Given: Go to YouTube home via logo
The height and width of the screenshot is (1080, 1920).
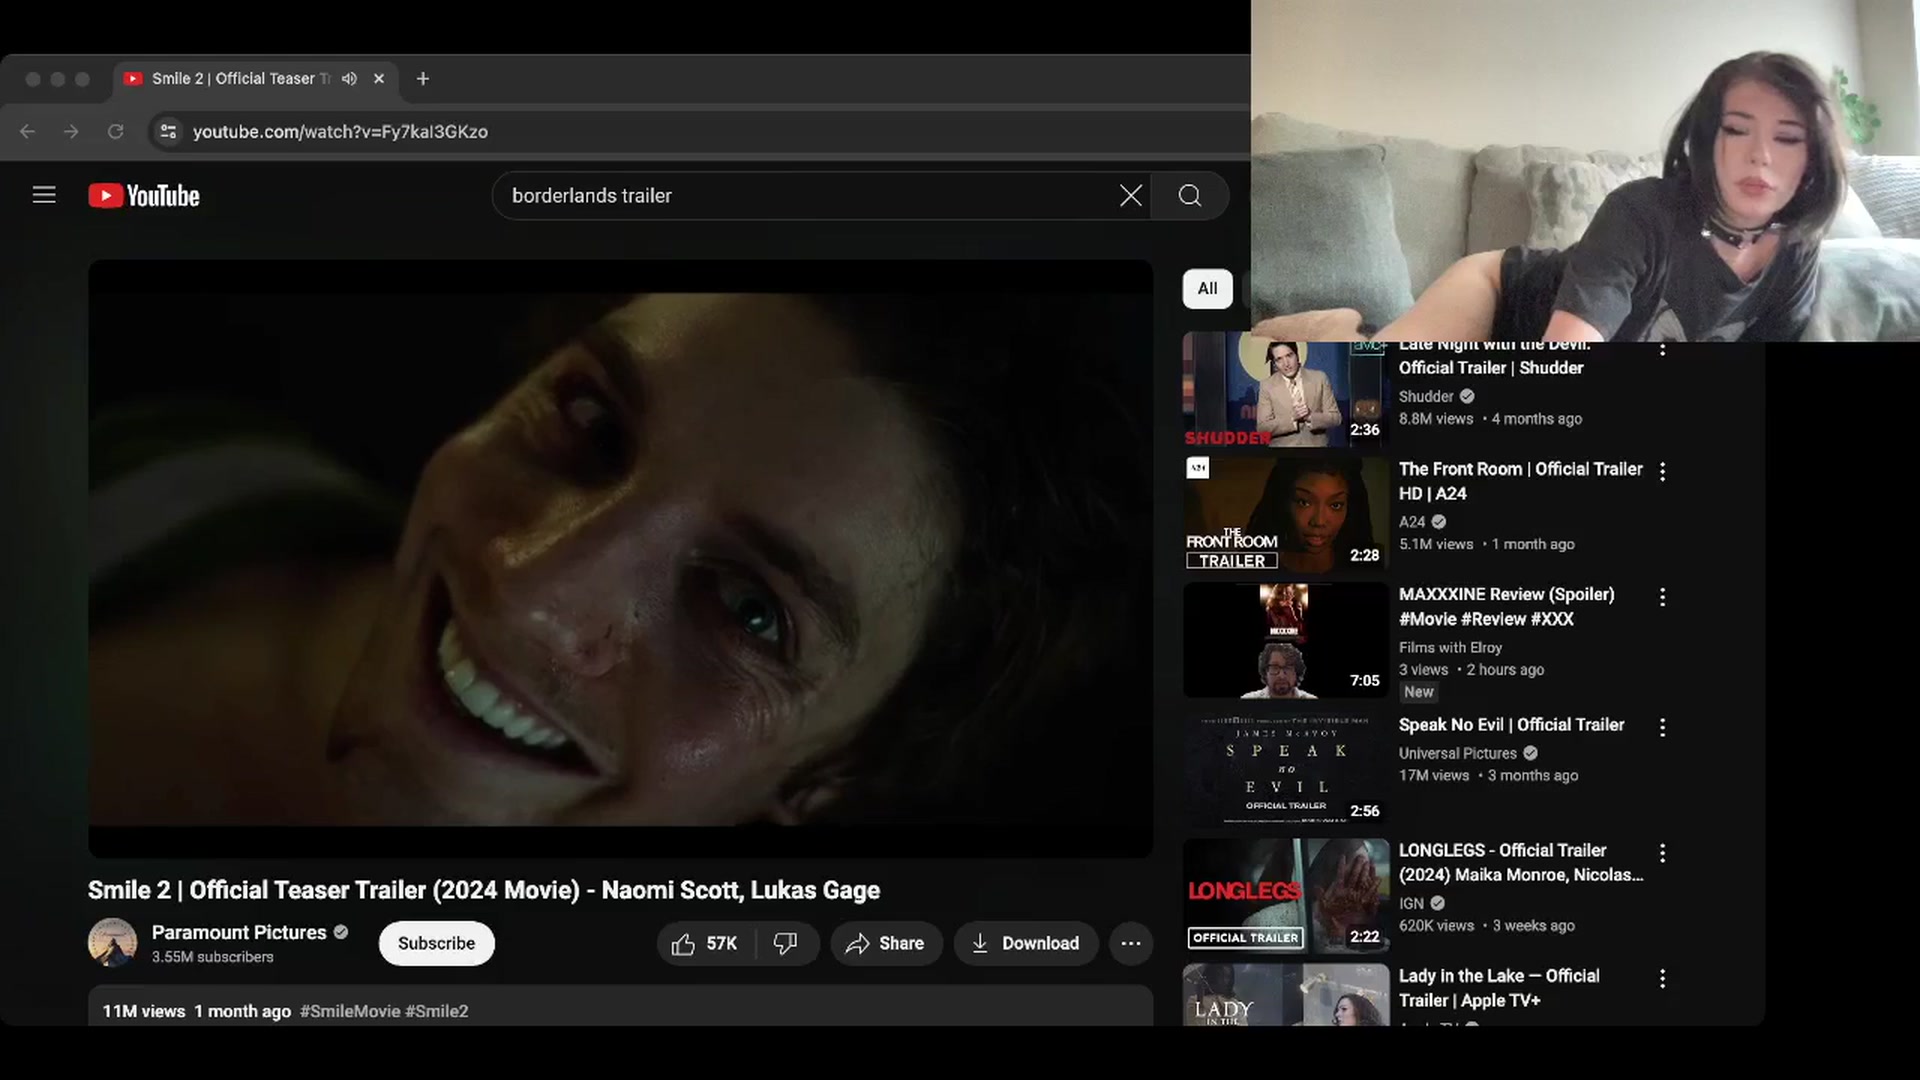Looking at the screenshot, I should point(144,195).
